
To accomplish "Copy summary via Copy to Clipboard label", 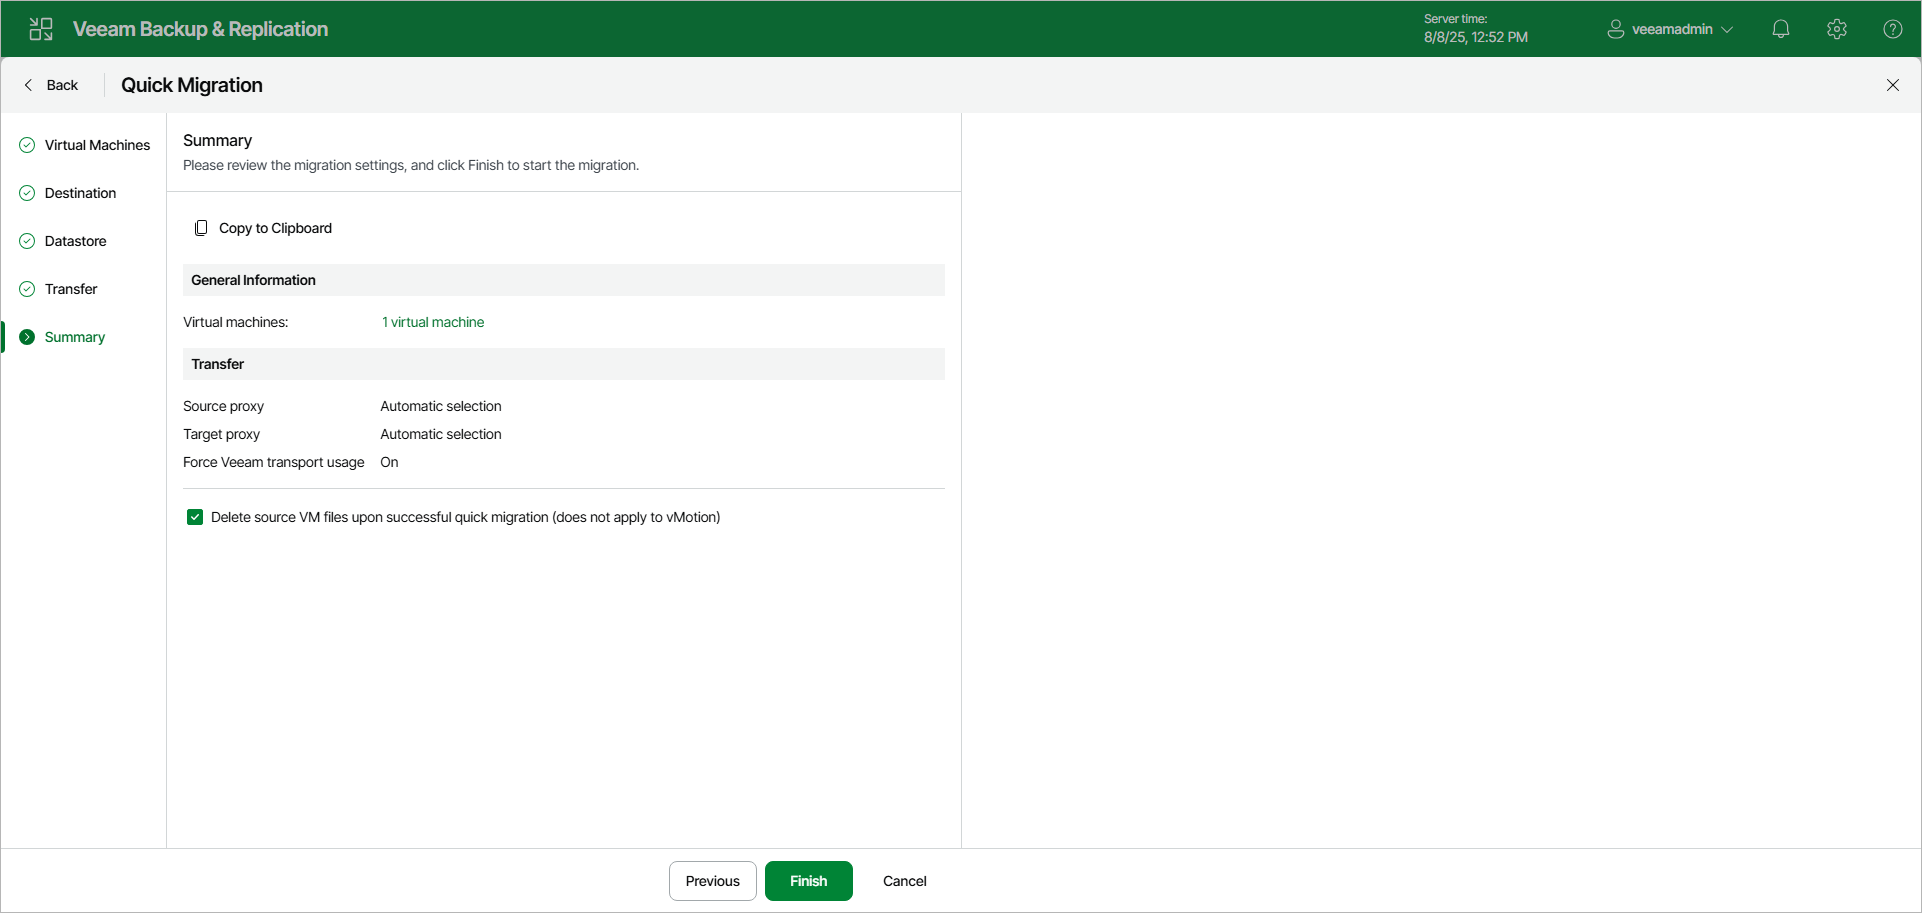I will coord(275,228).
